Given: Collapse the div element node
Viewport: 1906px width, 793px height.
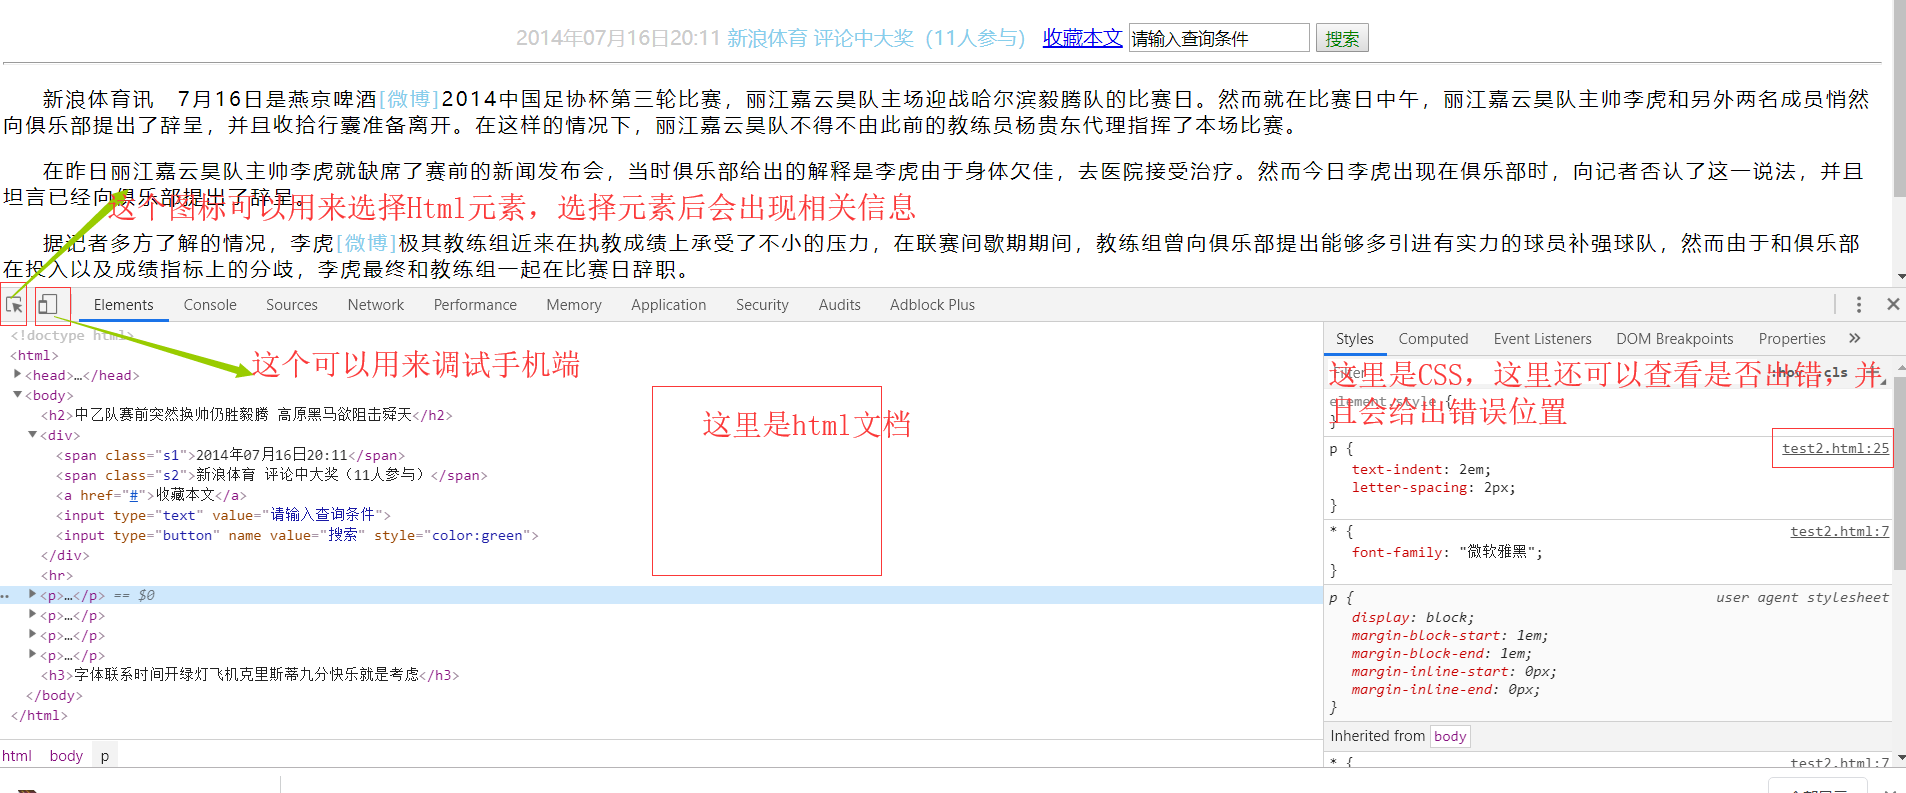Looking at the screenshot, I should (x=32, y=435).
